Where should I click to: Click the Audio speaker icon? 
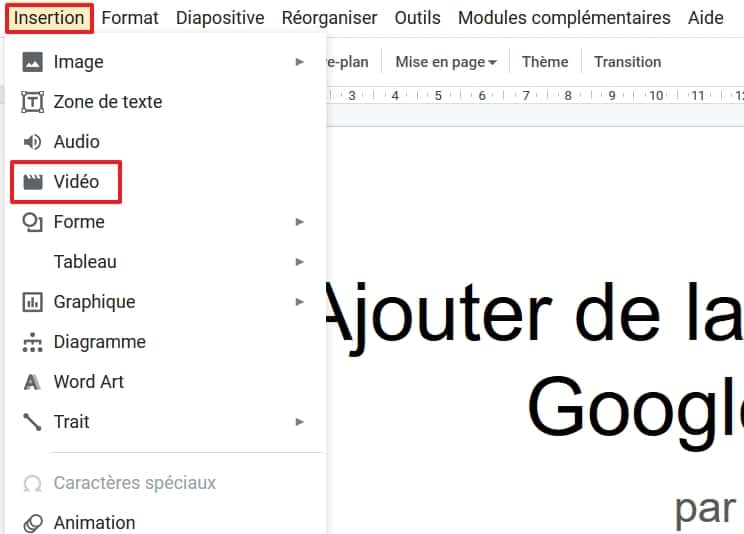pyautogui.click(x=32, y=142)
